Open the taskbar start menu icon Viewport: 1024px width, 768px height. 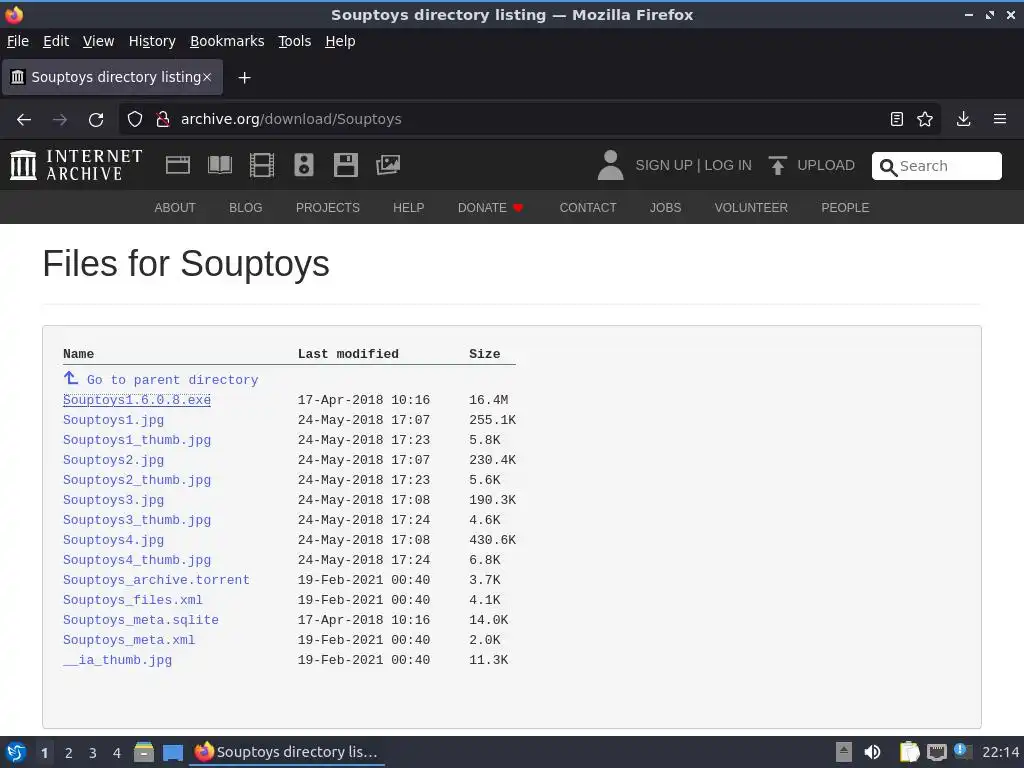16,752
